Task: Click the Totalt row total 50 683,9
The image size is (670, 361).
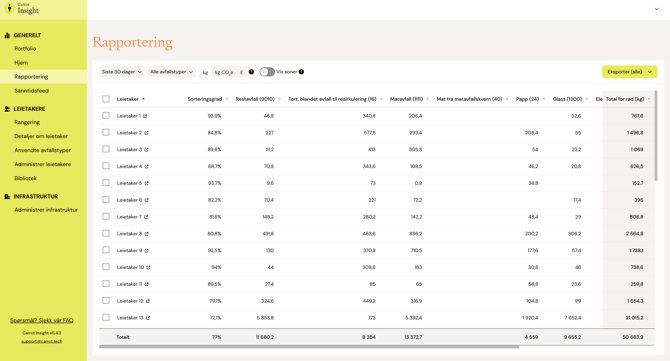Action: point(633,337)
